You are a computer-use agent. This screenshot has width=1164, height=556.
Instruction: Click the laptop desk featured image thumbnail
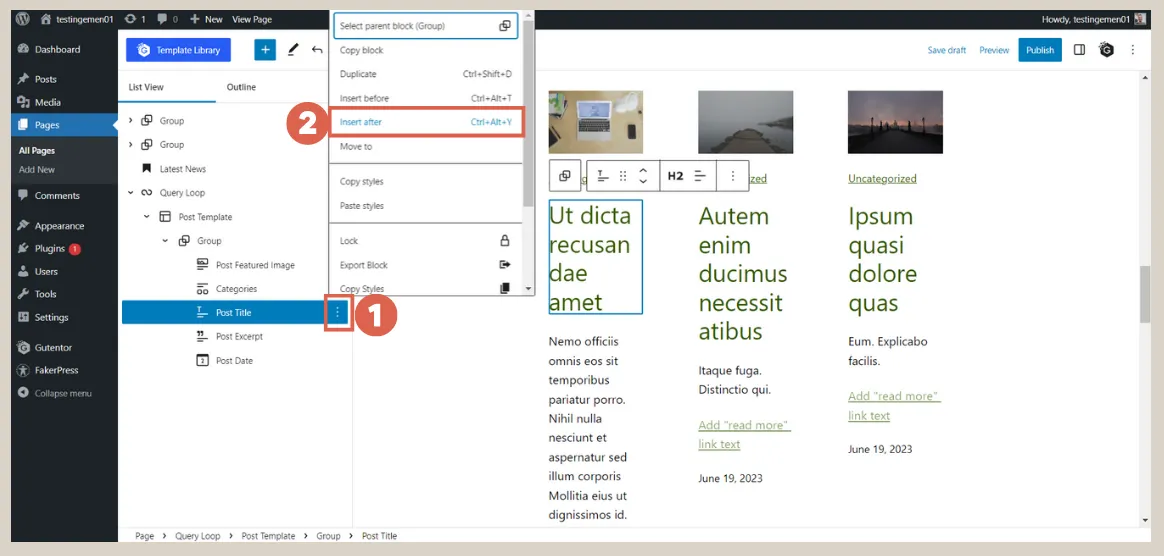tap(595, 122)
